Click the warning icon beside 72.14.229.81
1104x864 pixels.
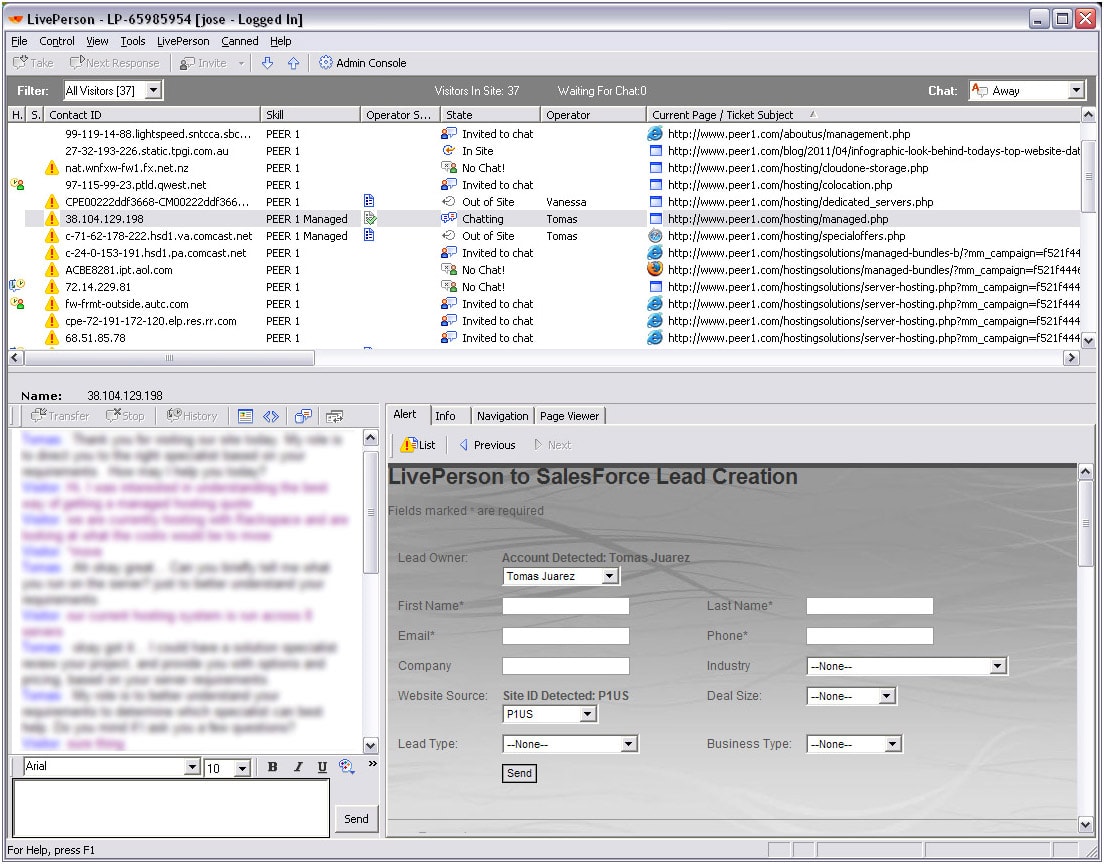pos(51,287)
